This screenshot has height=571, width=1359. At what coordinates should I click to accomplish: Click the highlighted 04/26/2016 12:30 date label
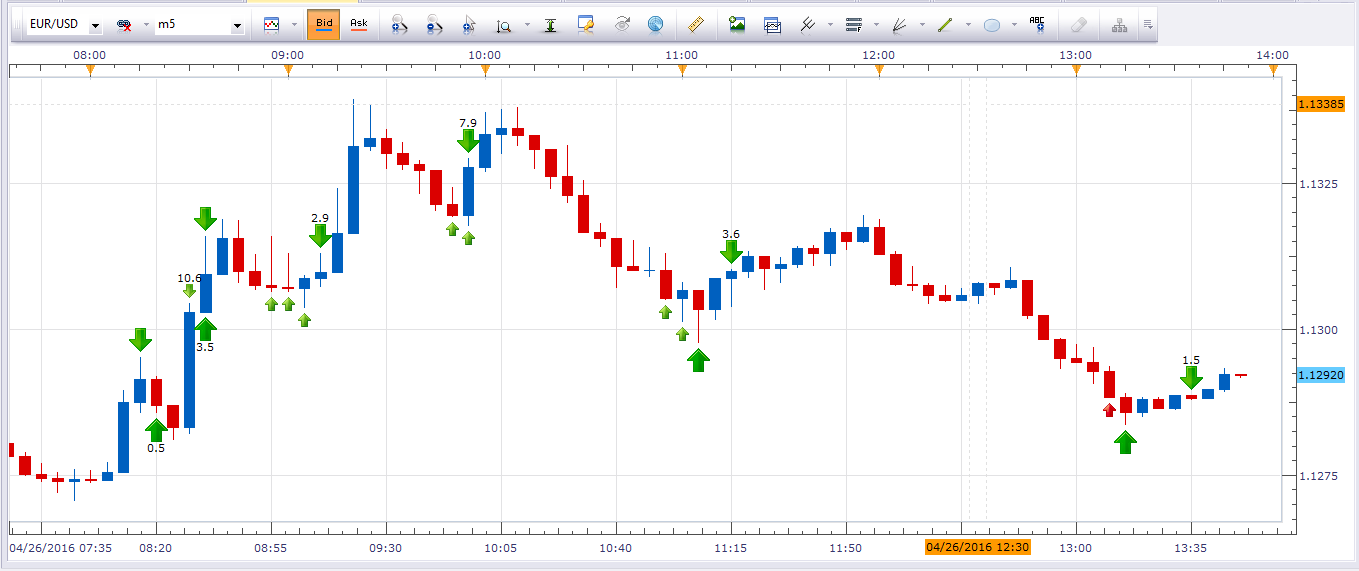click(978, 548)
